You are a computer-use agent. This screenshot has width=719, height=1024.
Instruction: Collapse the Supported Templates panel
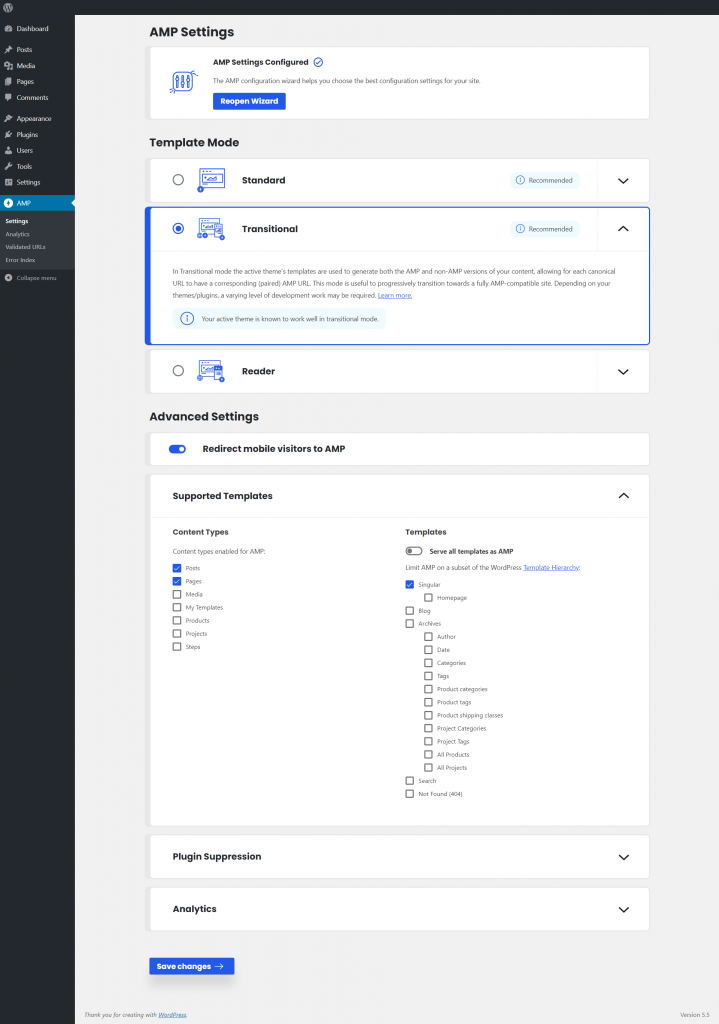click(623, 495)
